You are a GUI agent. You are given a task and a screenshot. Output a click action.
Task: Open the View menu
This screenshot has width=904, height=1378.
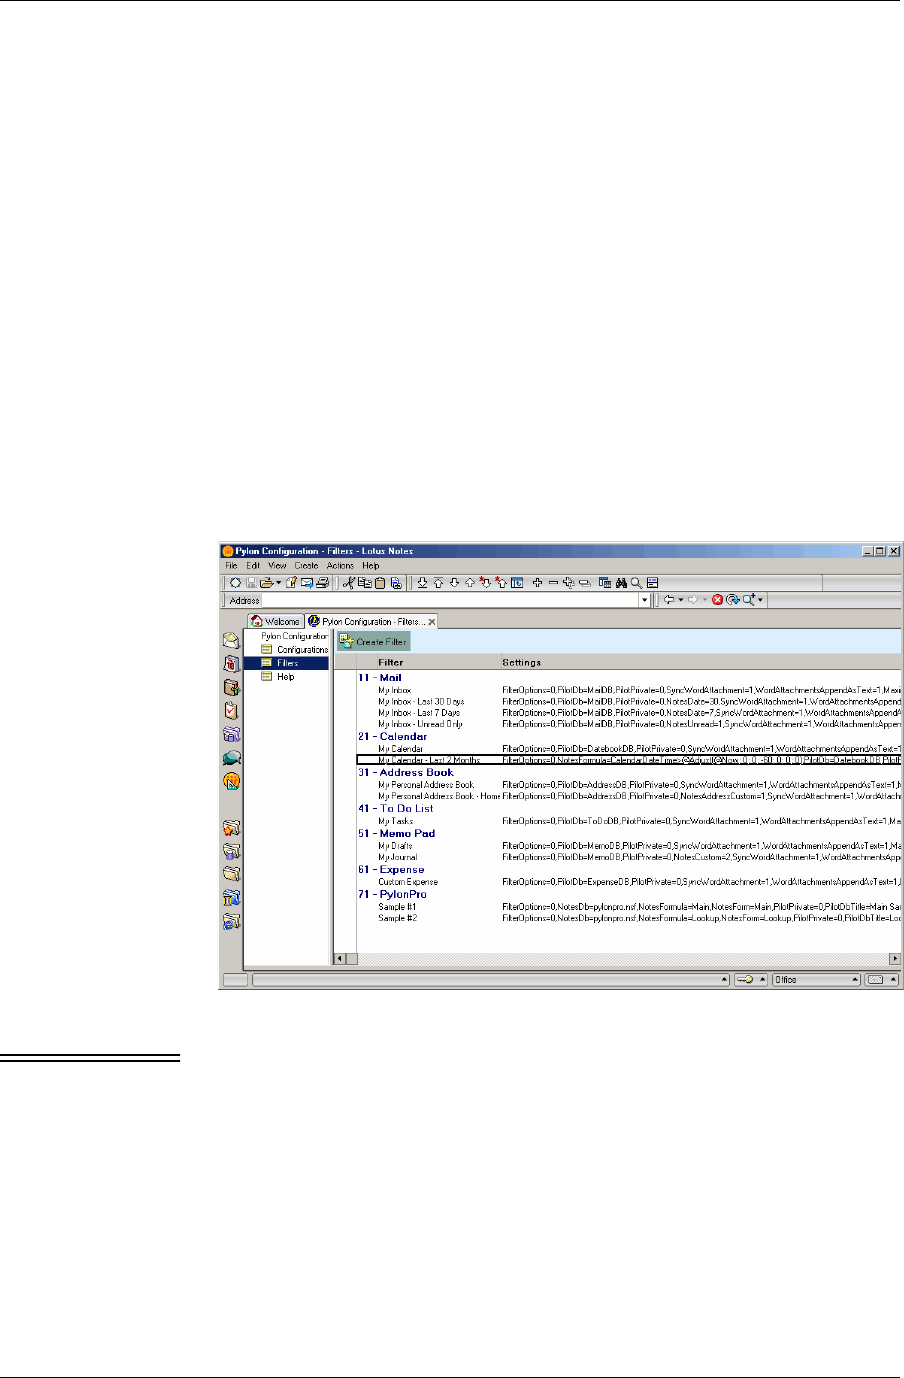277,566
